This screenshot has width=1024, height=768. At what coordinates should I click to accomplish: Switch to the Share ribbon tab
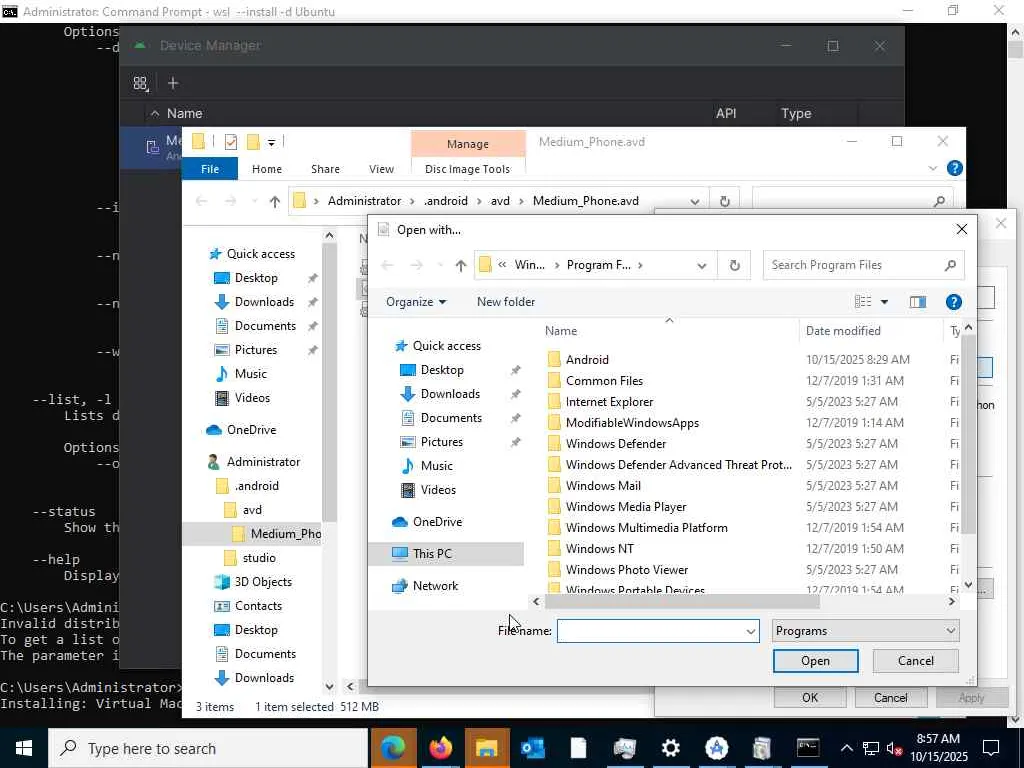pos(325,168)
